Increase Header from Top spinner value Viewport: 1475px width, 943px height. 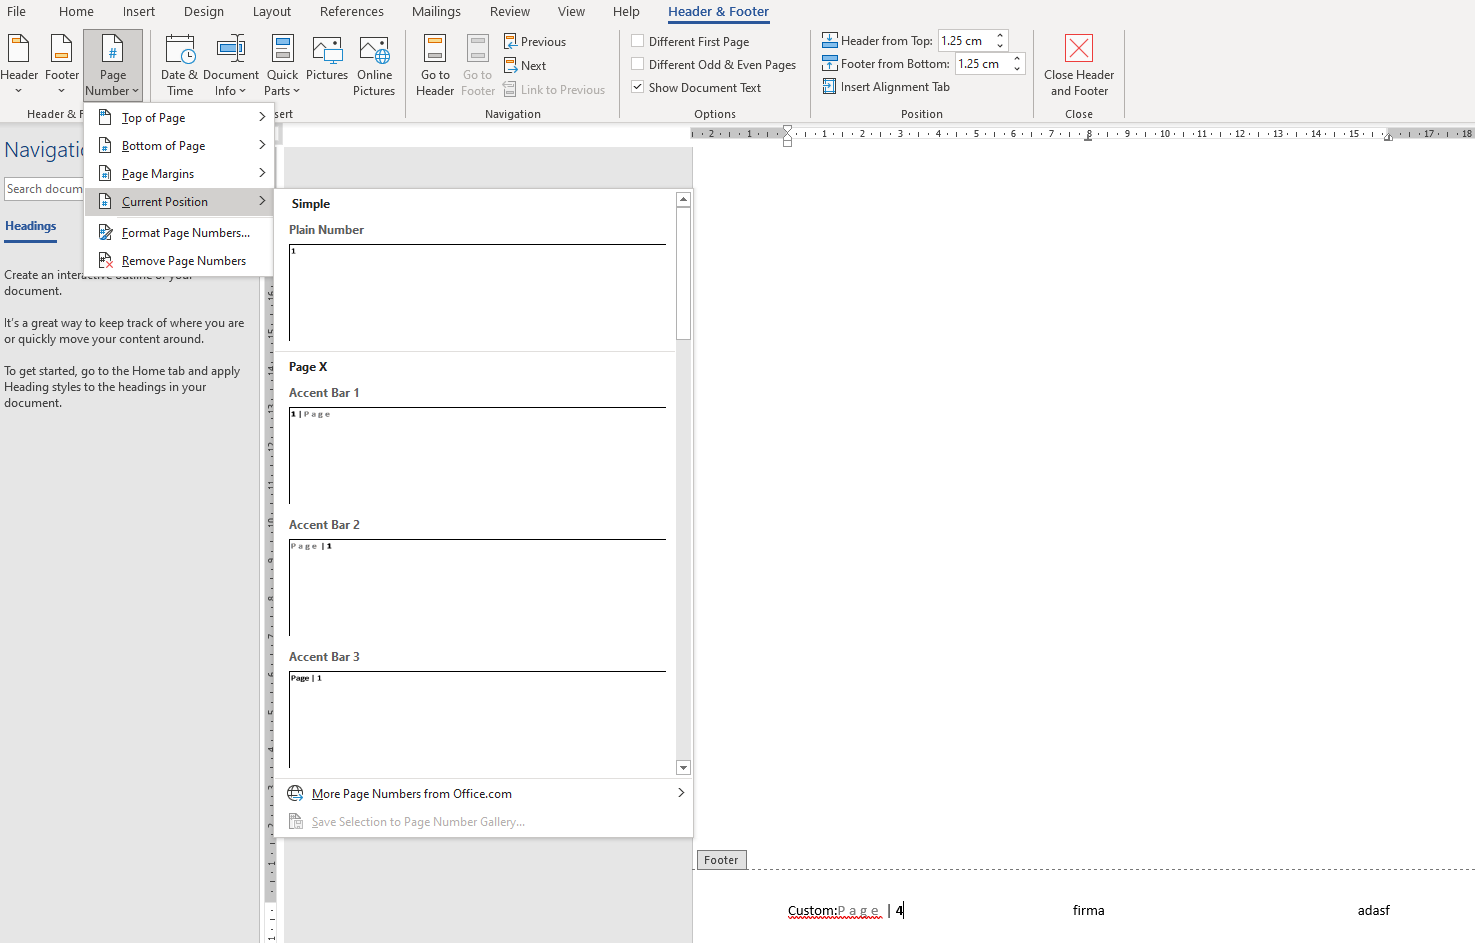[x=1000, y=36]
